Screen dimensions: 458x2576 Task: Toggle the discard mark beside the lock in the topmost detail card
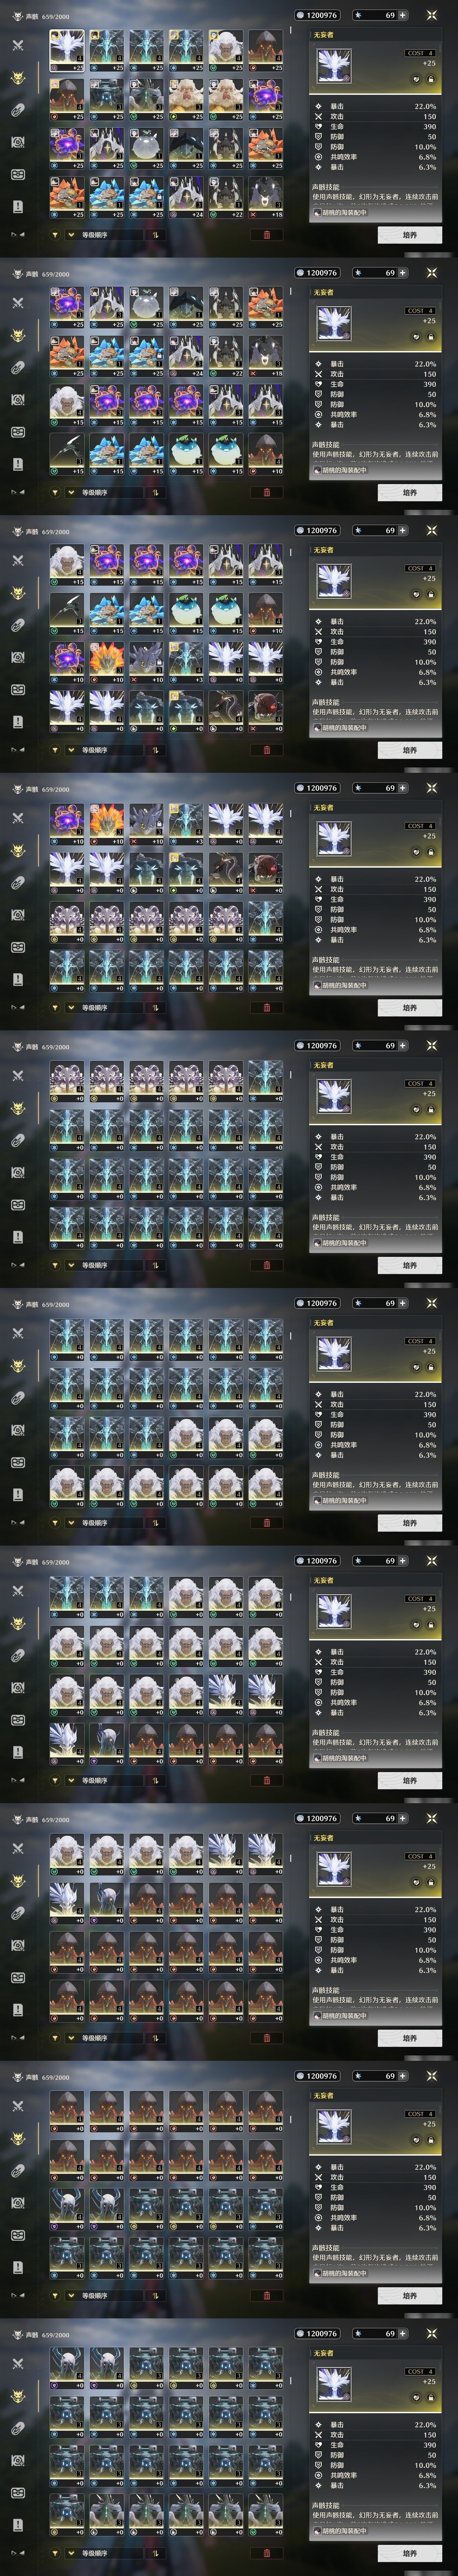416,79
